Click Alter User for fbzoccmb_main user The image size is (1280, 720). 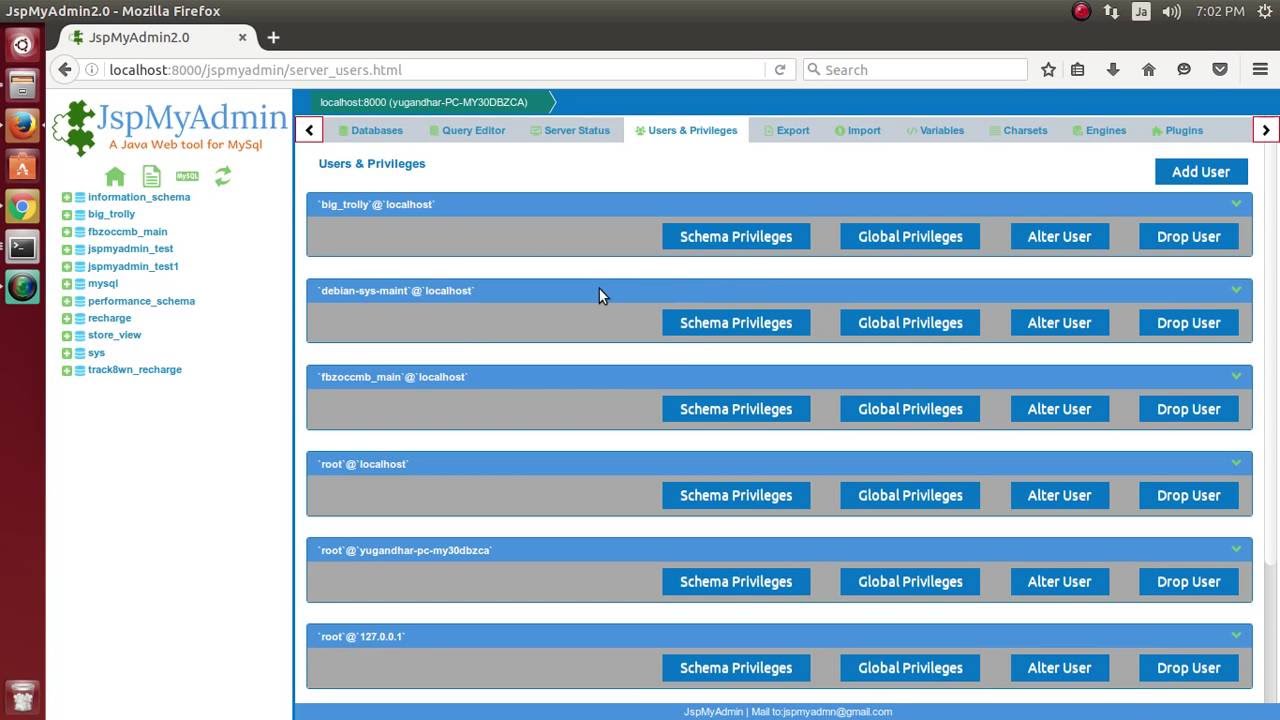coord(1059,409)
